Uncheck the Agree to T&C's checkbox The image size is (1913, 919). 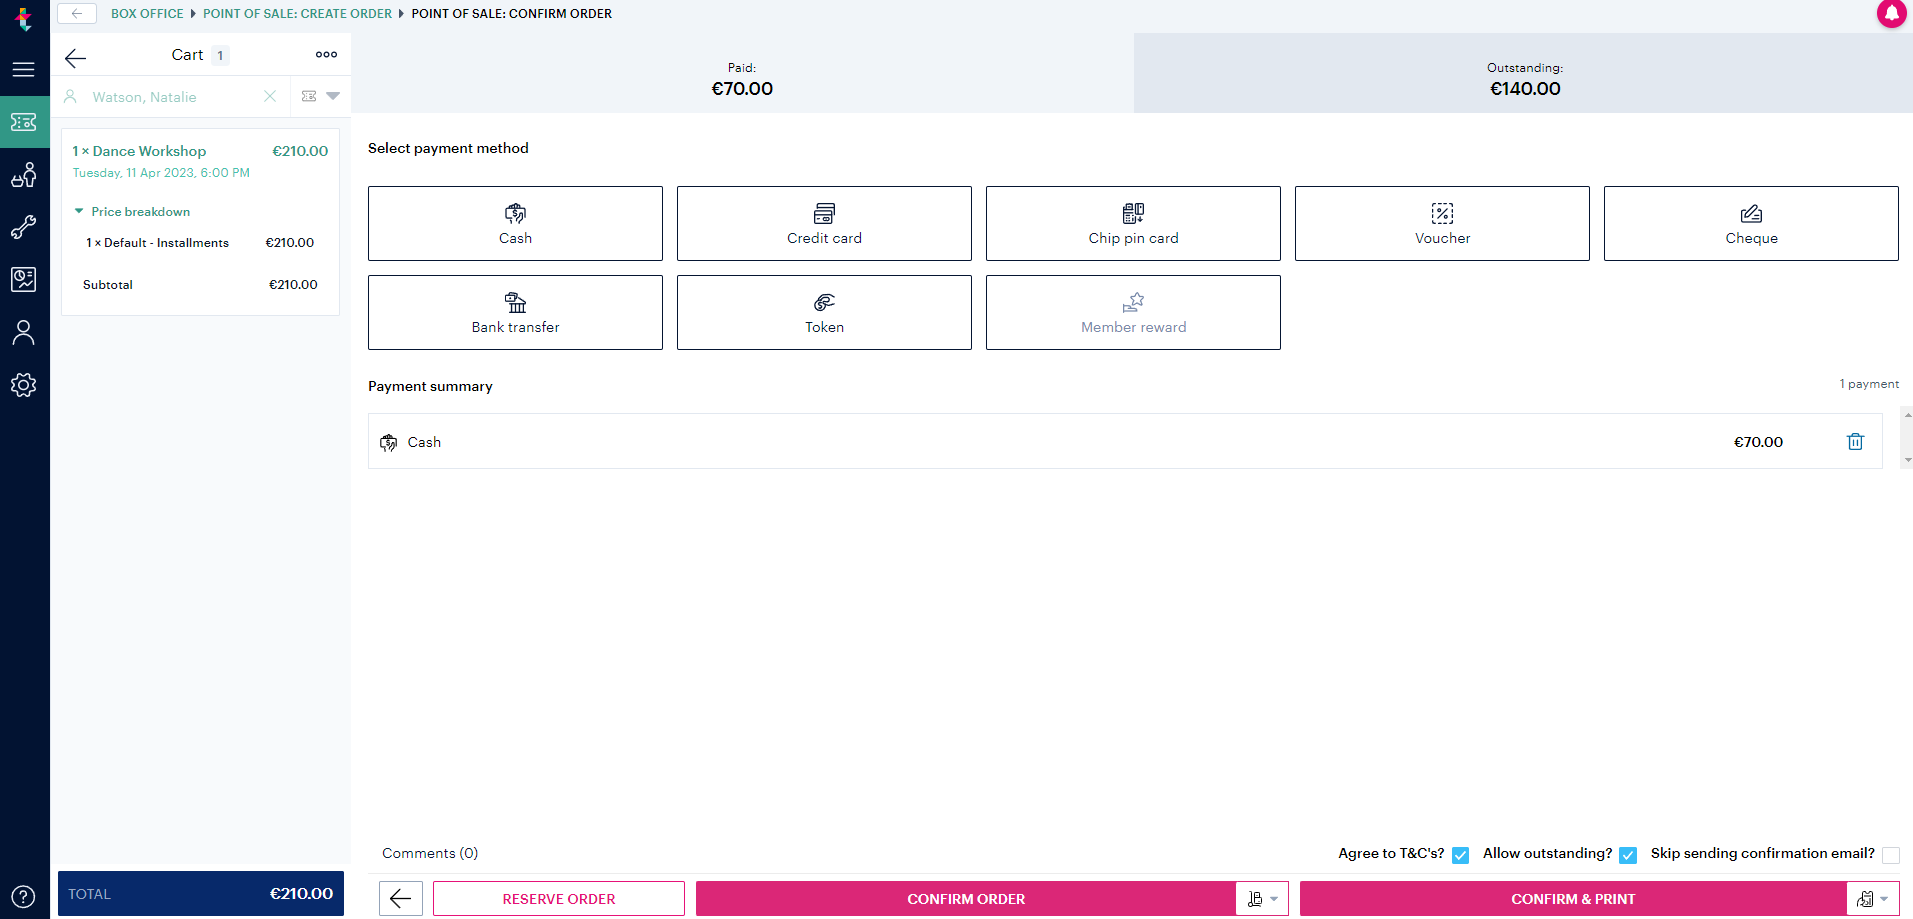tap(1461, 855)
